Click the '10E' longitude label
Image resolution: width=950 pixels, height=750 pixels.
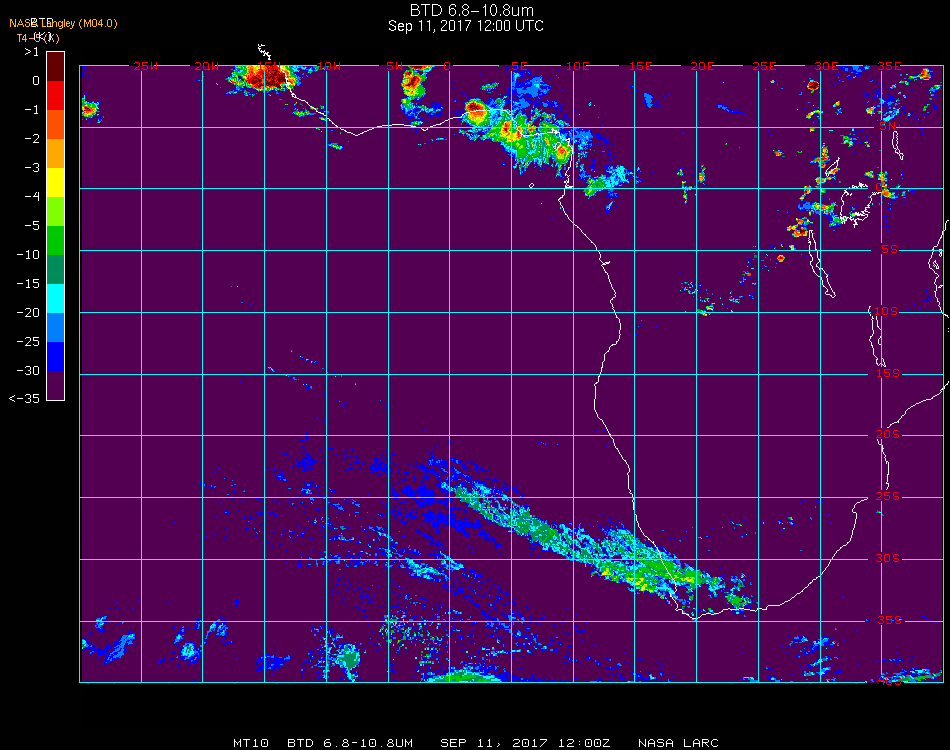(x=577, y=66)
